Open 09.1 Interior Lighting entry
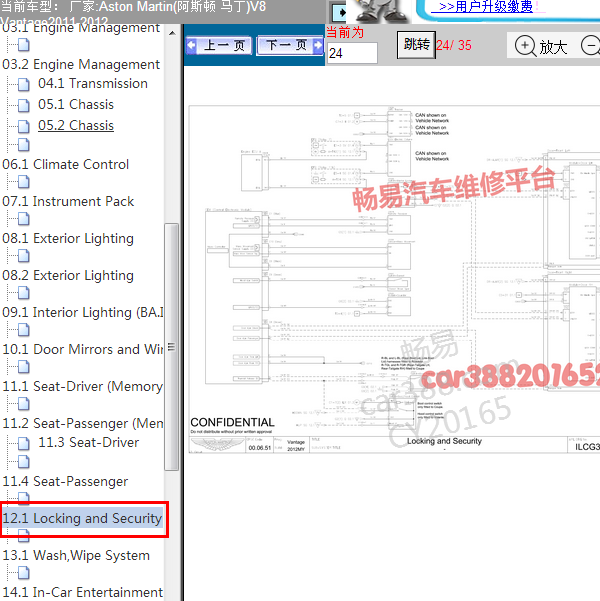This screenshot has width=600, height=601. pyautogui.click(x=83, y=312)
